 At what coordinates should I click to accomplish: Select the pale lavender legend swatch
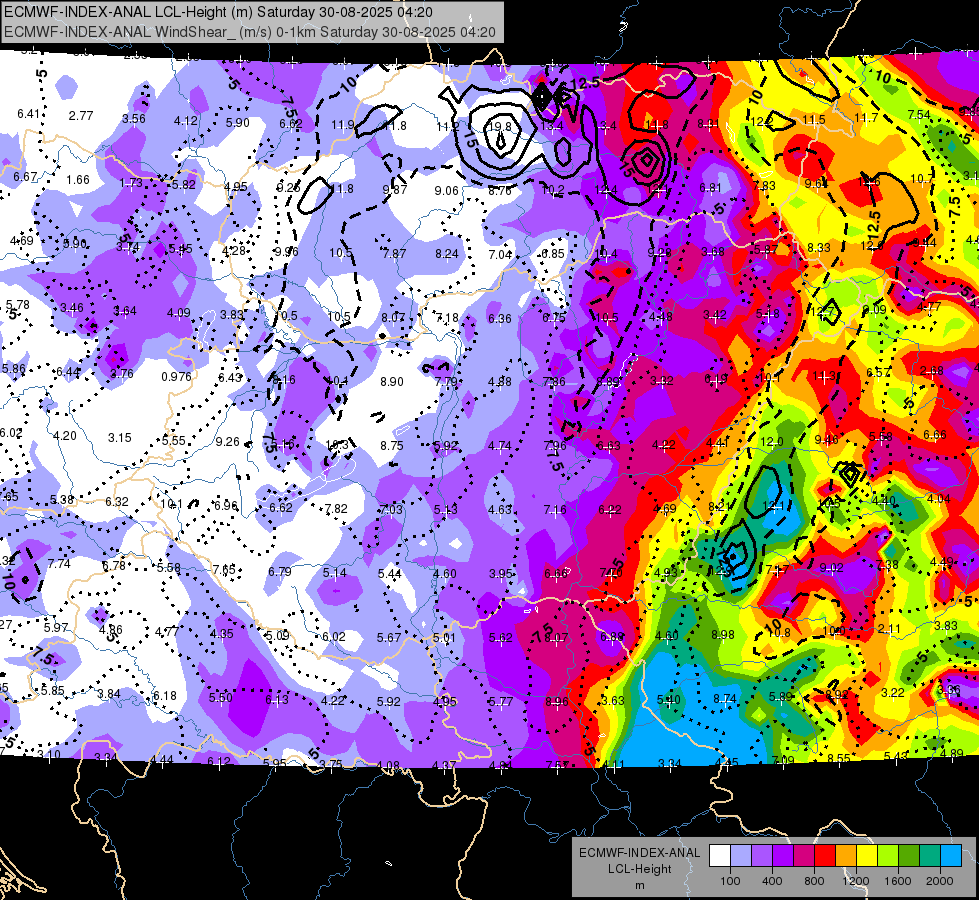pyautogui.click(x=740, y=856)
